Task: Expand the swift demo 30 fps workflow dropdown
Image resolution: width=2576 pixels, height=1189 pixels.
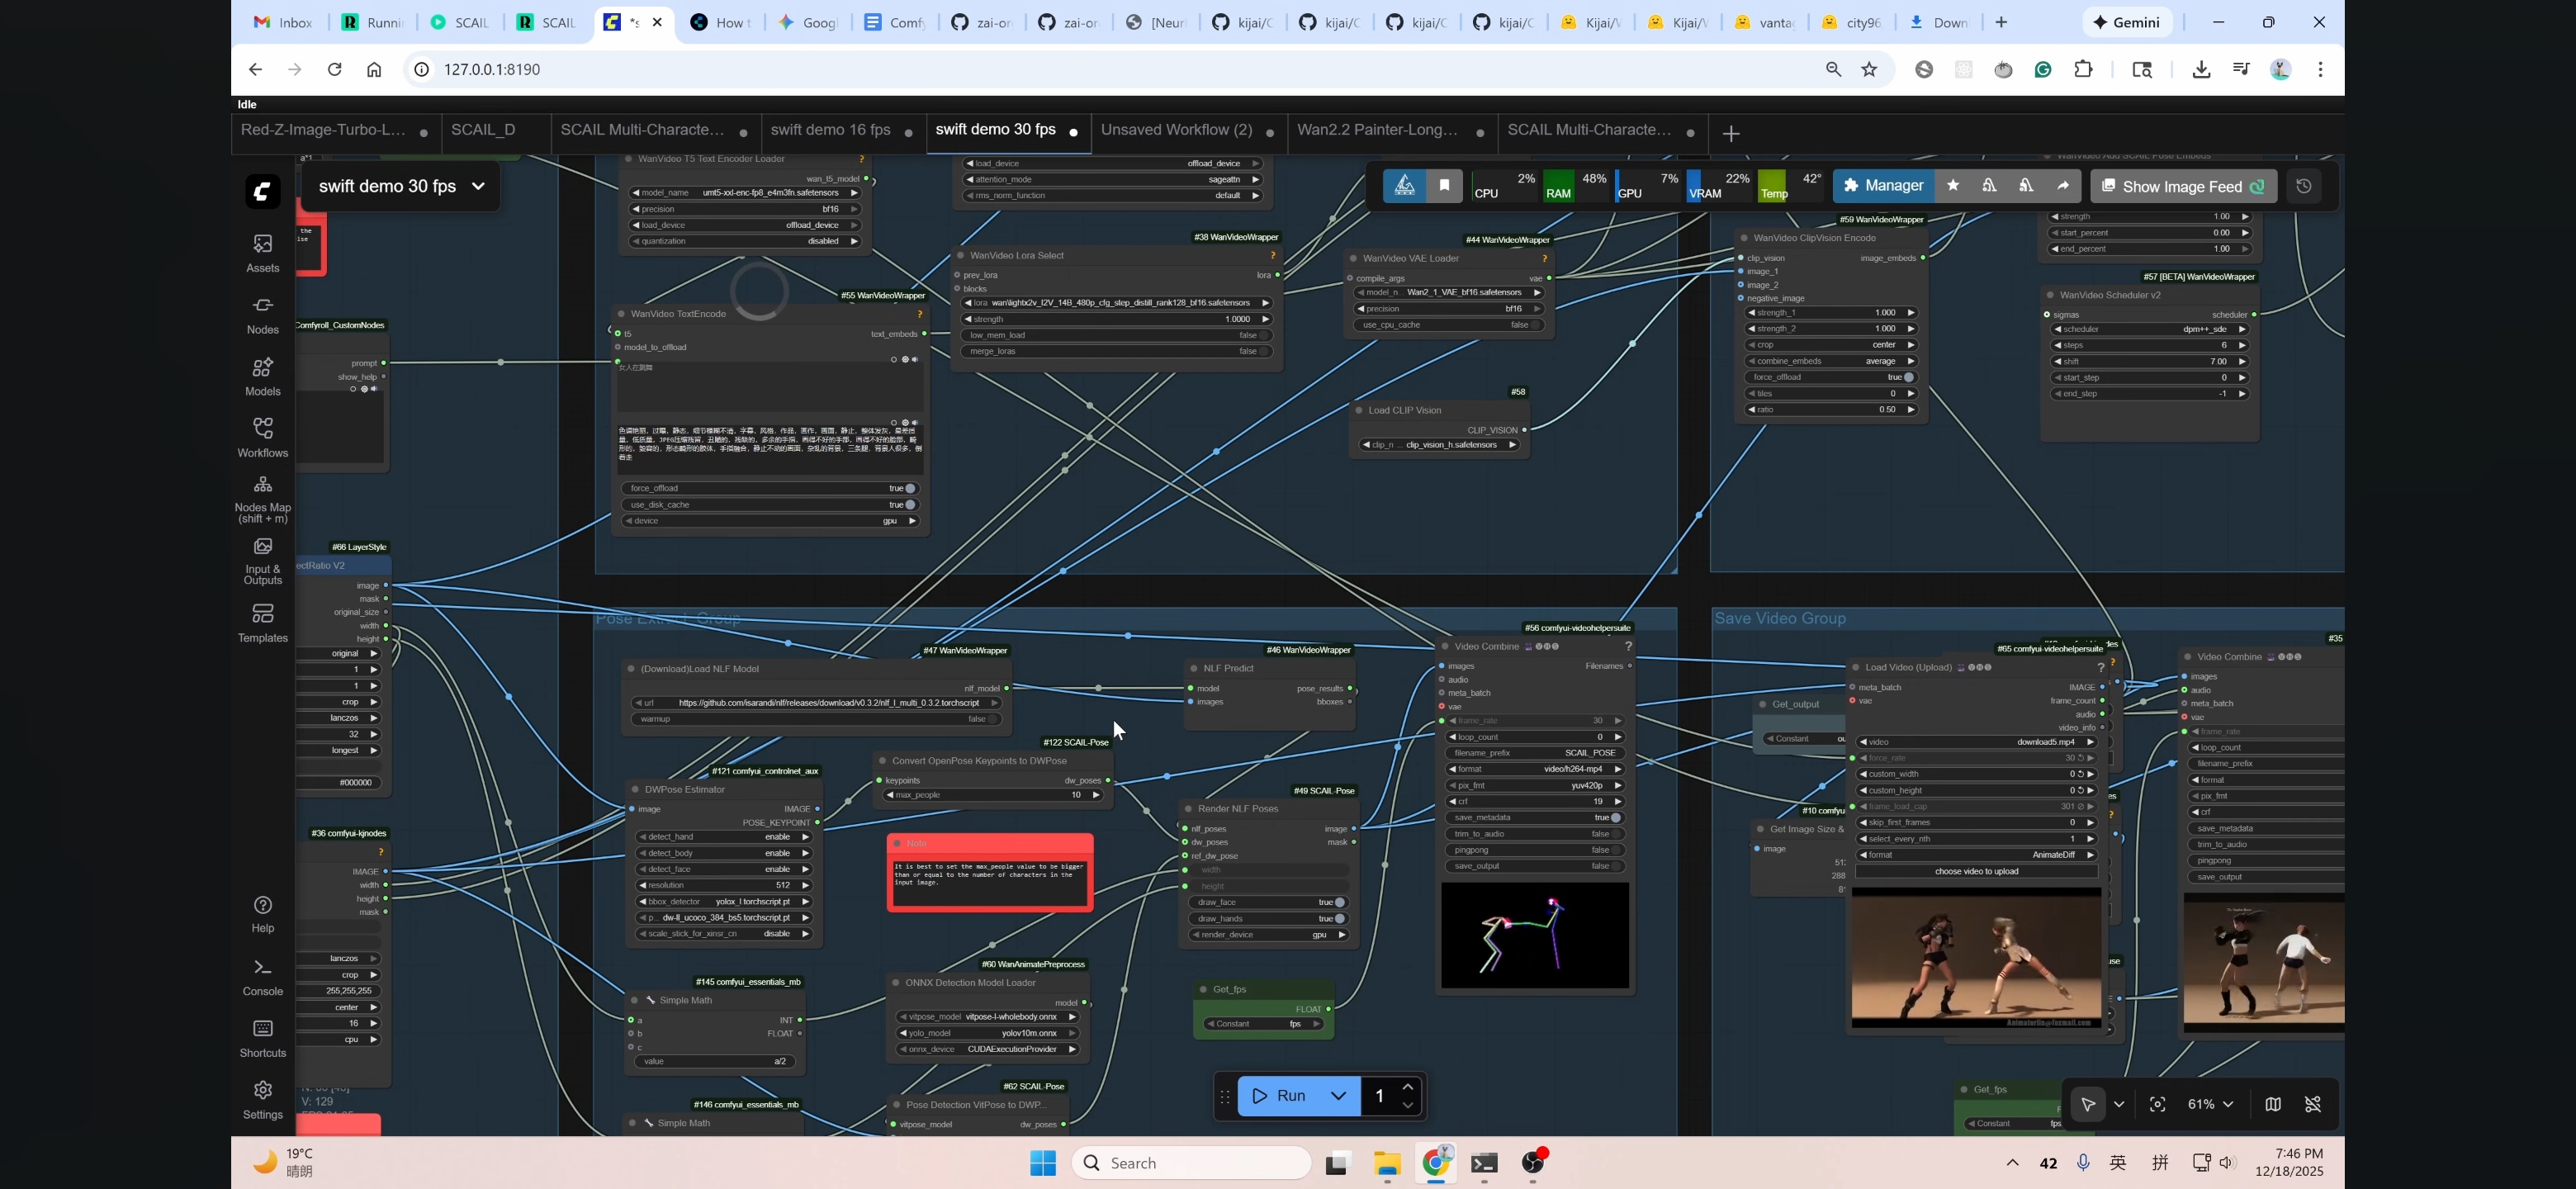Action: click(x=478, y=186)
